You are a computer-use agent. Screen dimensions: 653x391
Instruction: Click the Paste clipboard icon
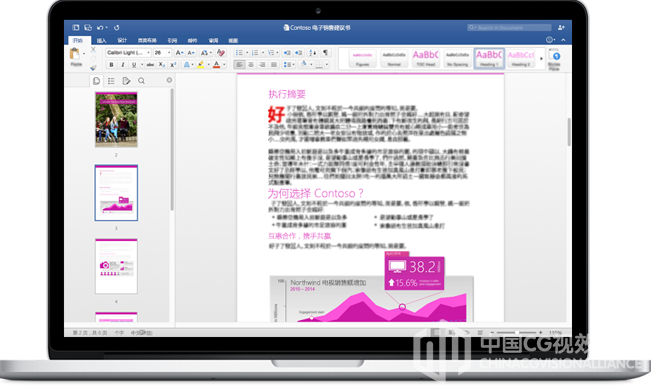coord(75,54)
